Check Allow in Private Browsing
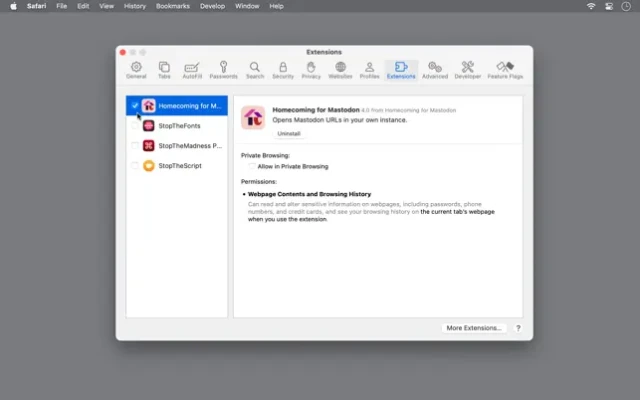The width and height of the screenshot is (640, 400). [252, 166]
